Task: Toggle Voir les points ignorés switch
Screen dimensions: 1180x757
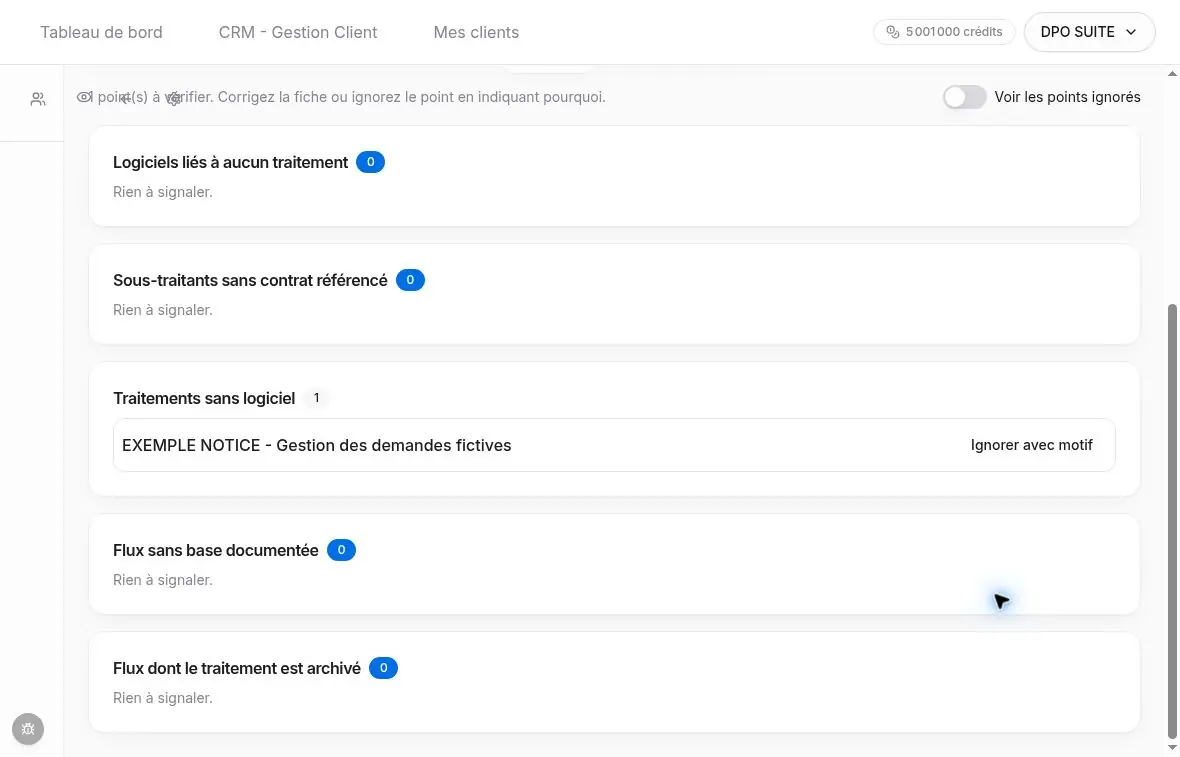Action: point(964,97)
